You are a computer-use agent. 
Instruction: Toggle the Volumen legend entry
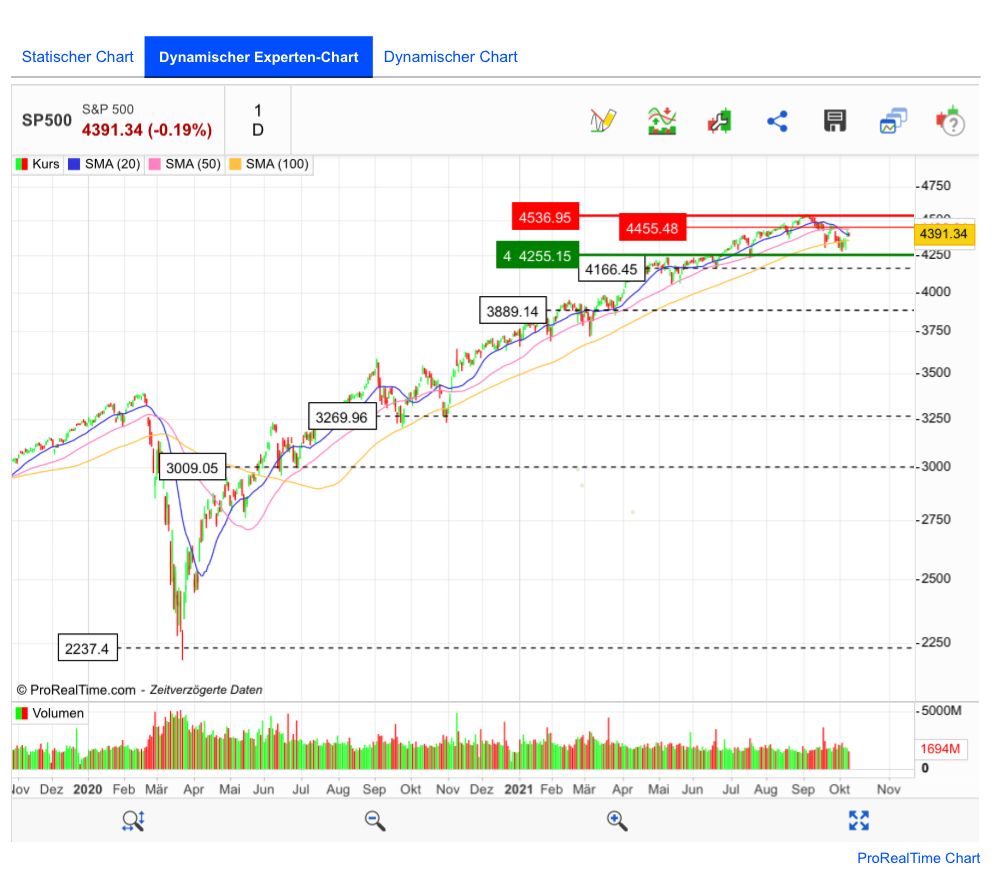point(50,713)
